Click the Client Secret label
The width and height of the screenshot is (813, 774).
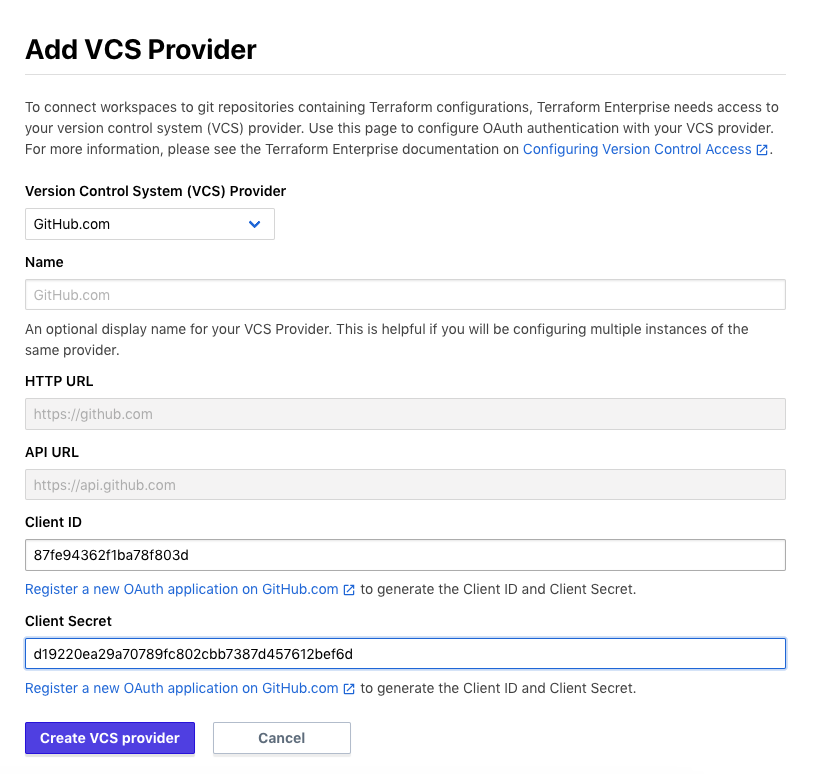coord(68,621)
